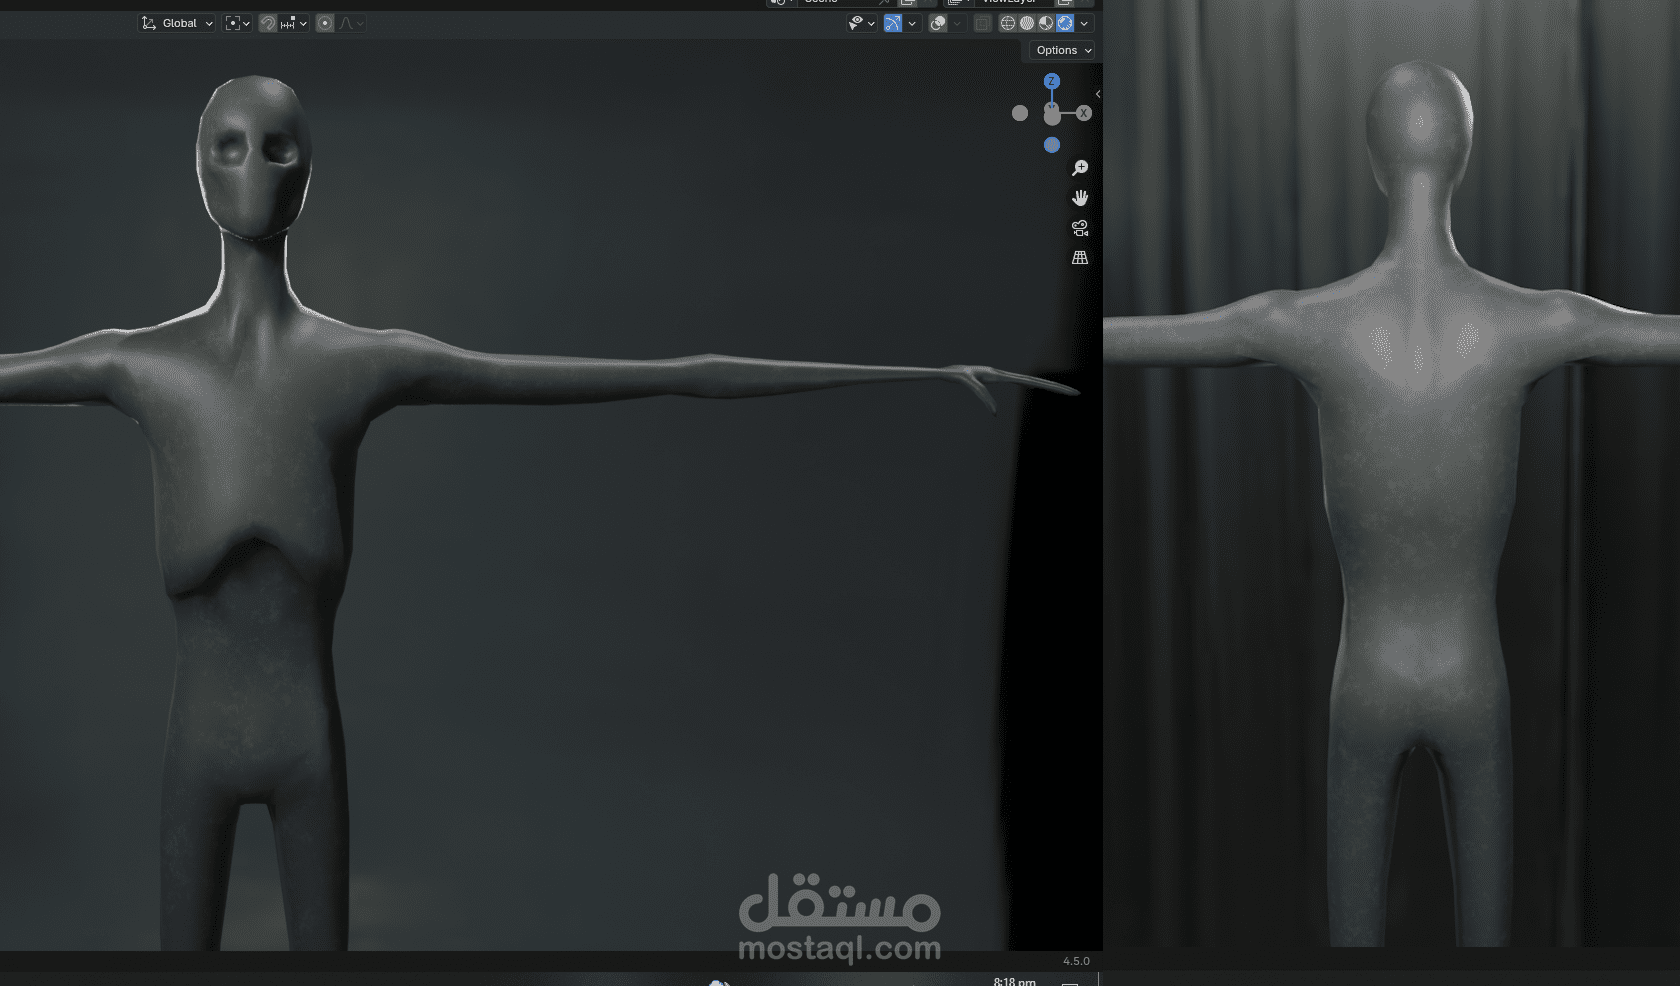Open the snapping options dropdown
The height and width of the screenshot is (986, 1680).
(293, 23)
